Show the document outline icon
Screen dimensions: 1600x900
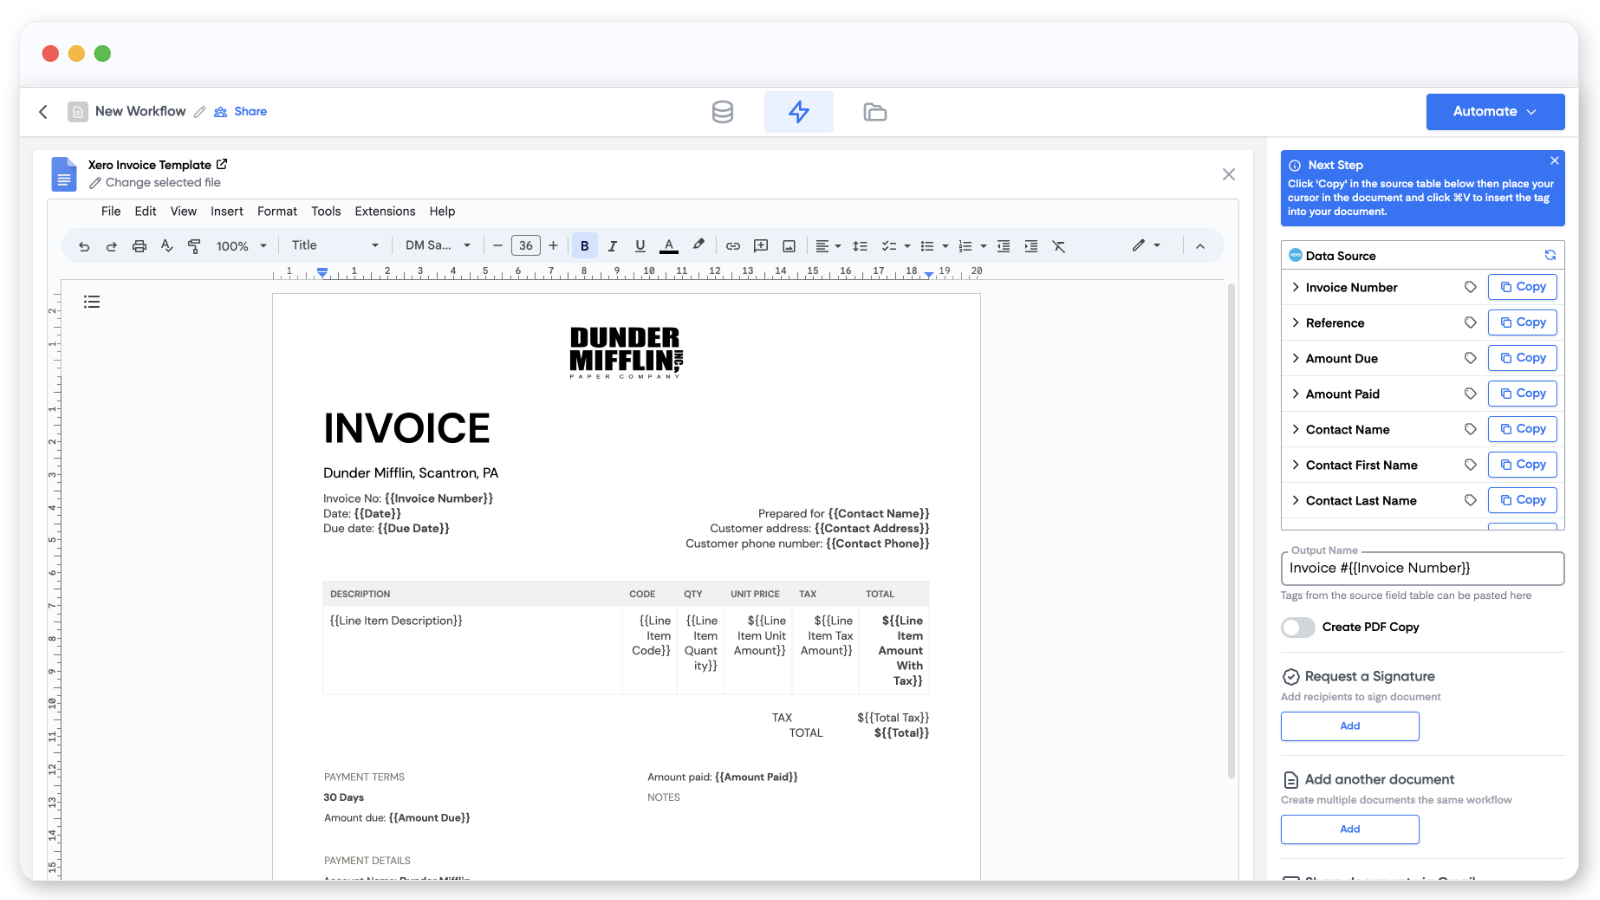coord(92,302)
